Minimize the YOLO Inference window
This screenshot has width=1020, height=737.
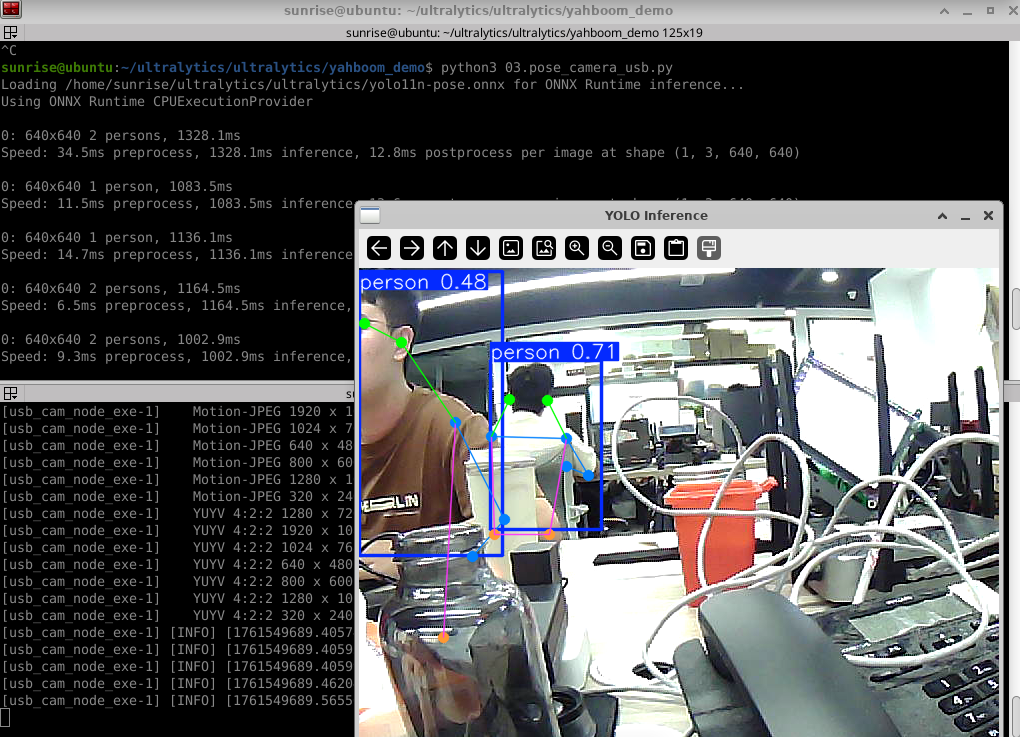click(x=965, y=217)
